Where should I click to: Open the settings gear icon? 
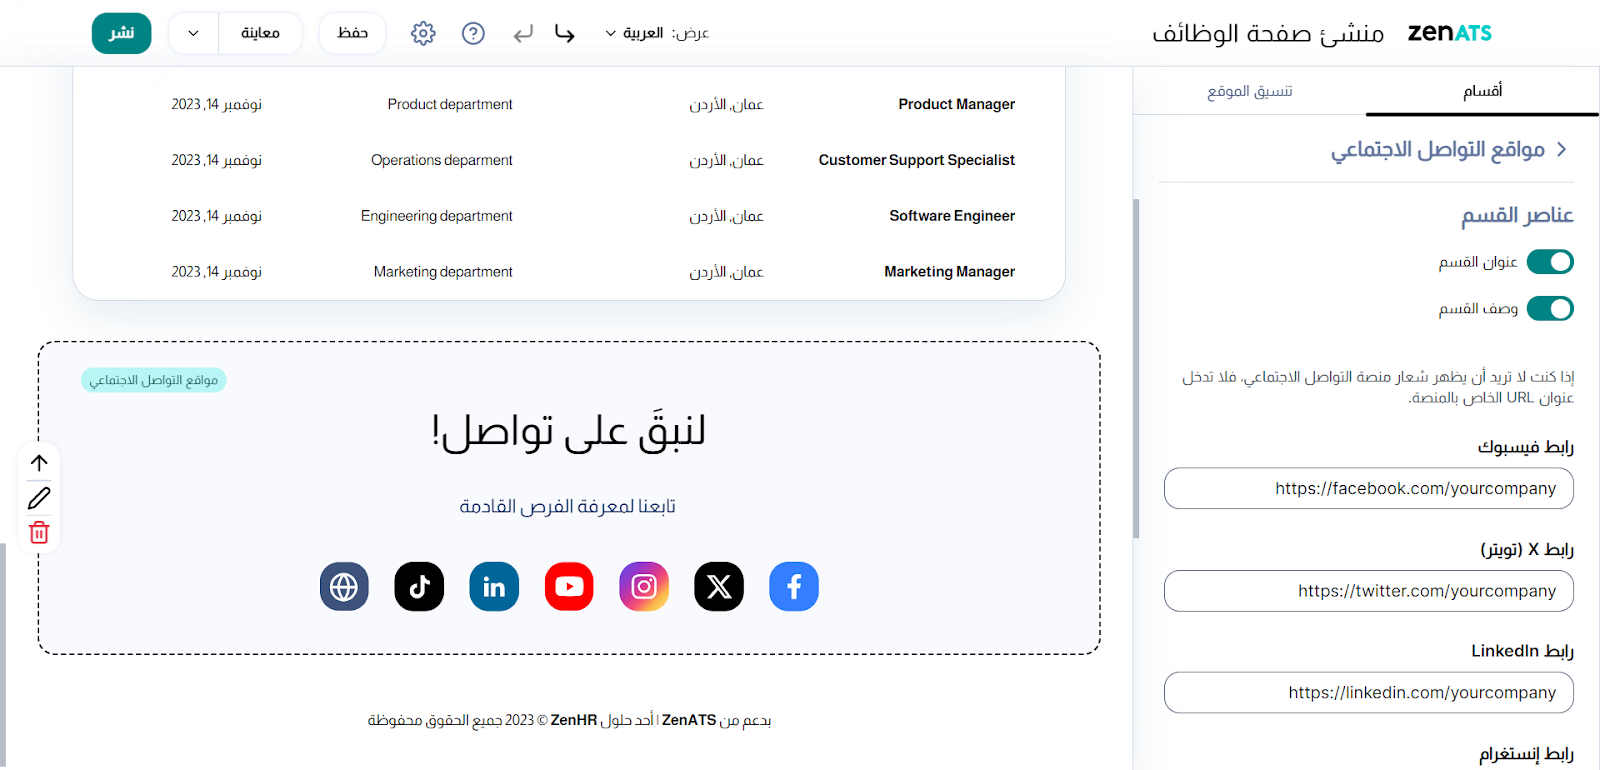pyautogui.click(x=423, y=33)
